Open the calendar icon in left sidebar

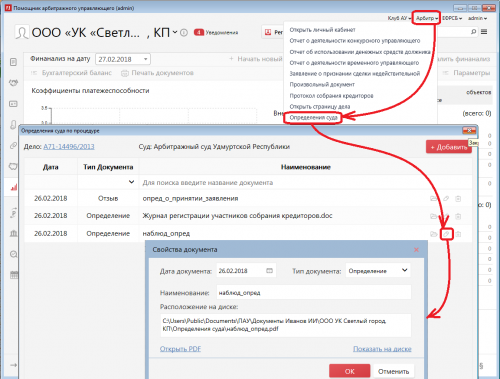coord(14,275)
